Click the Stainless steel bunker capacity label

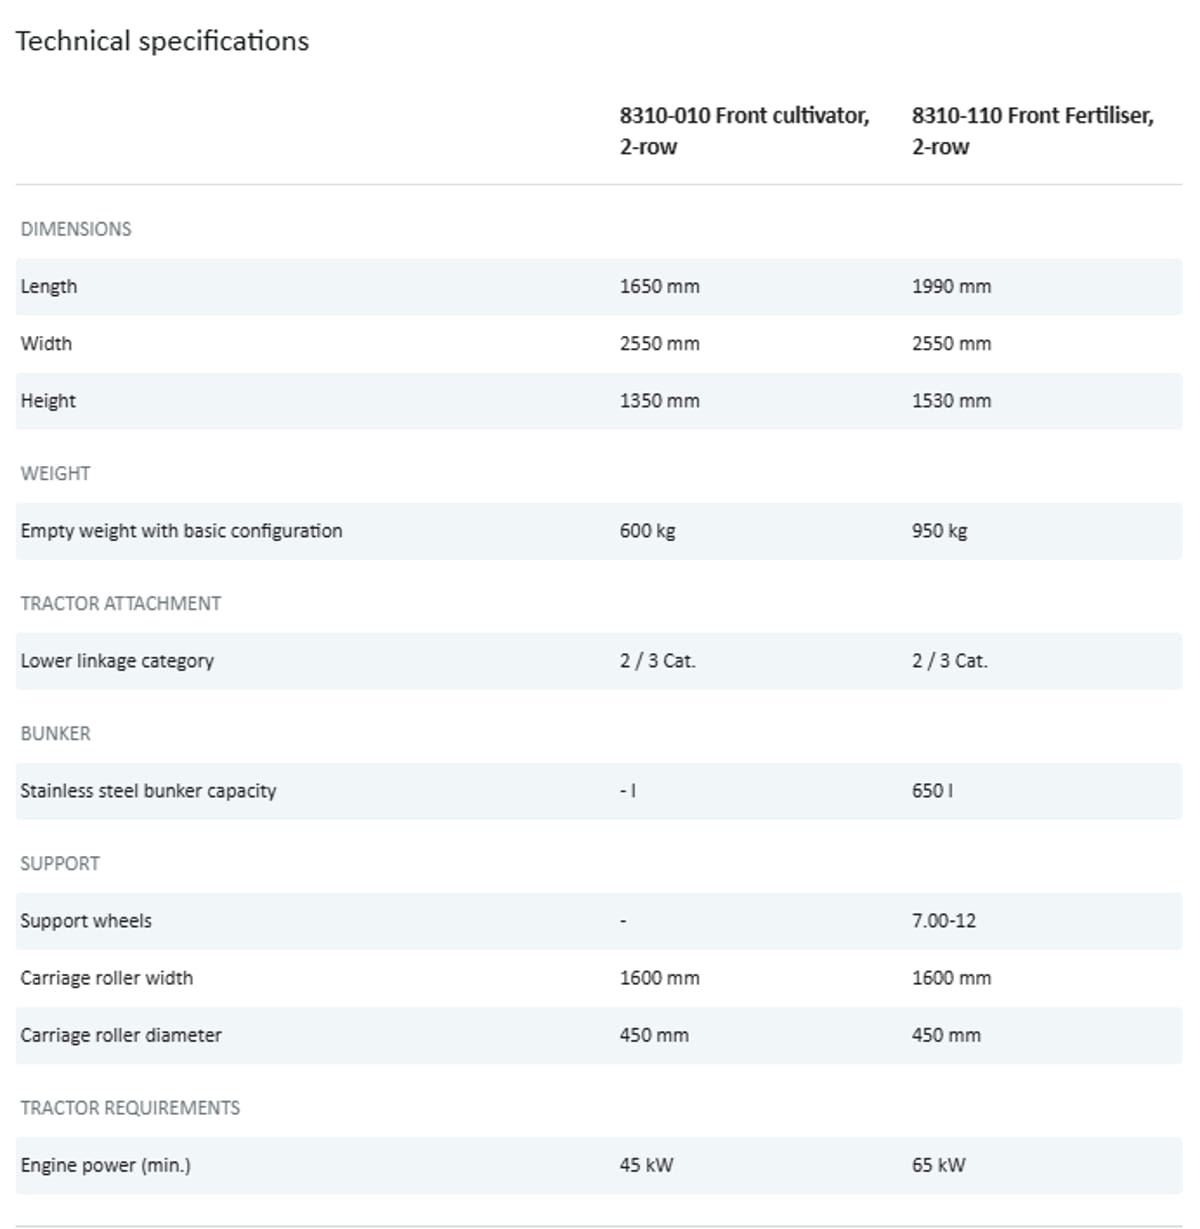tap(148, 791)
